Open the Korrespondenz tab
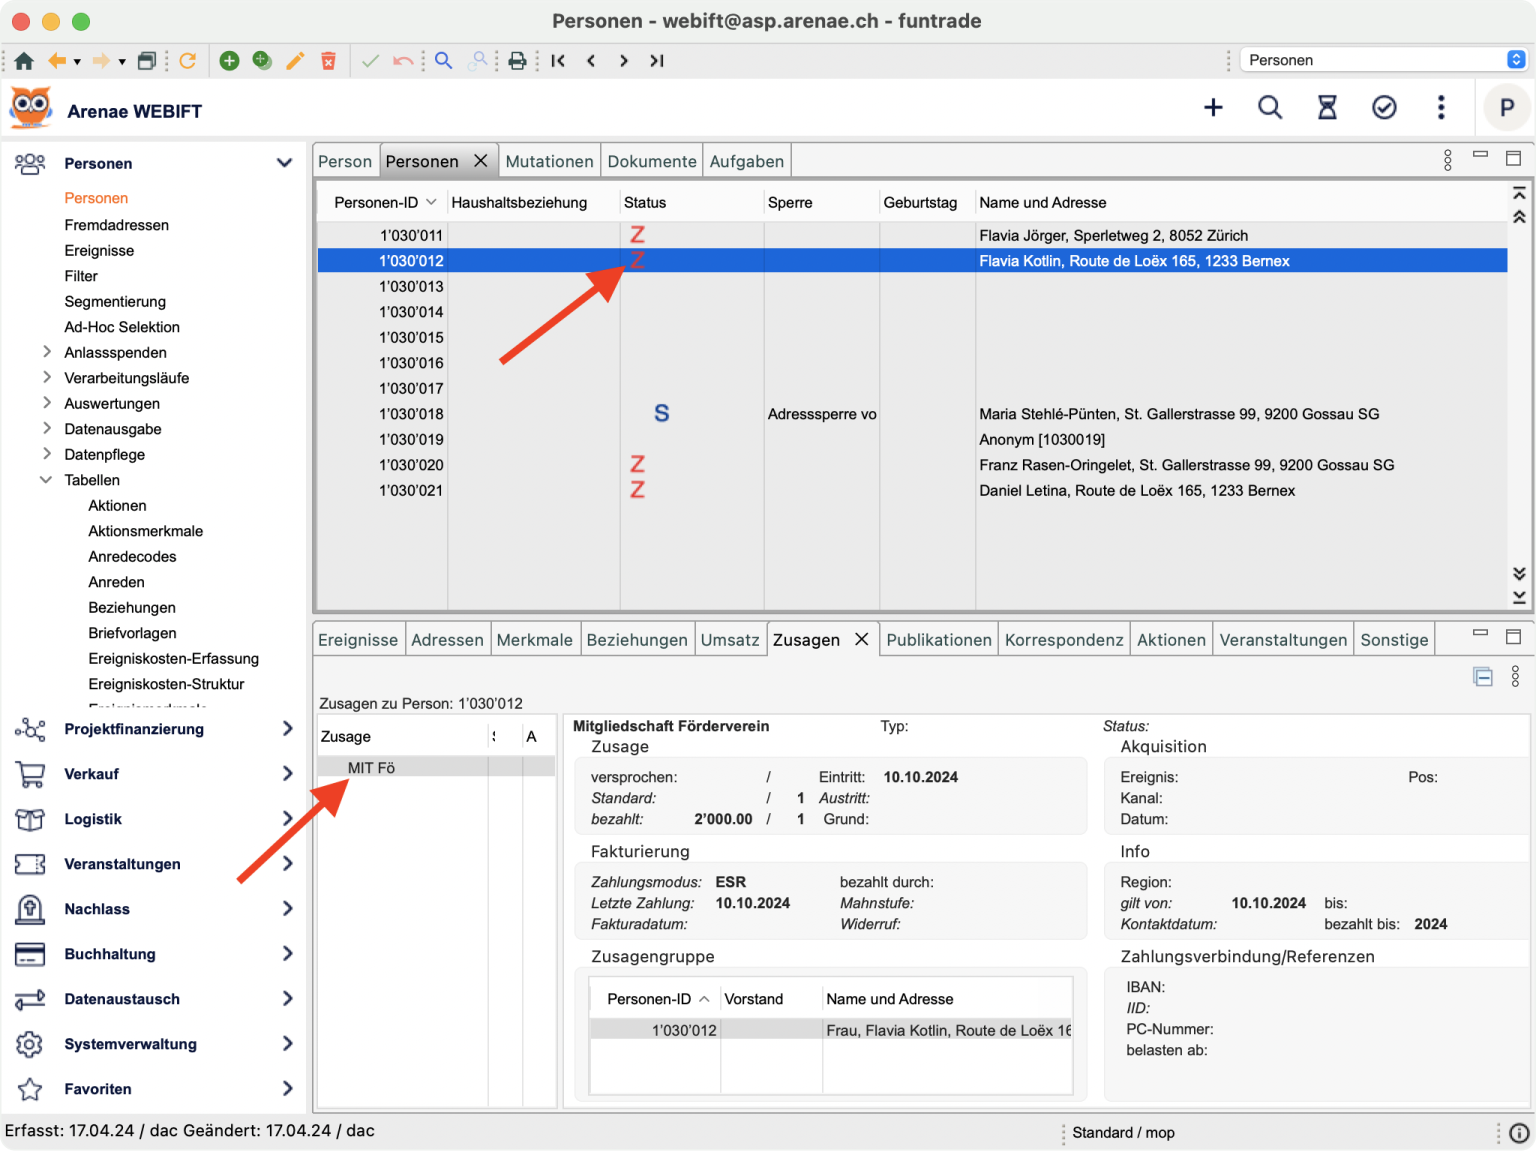Screen dimensions: 1536x1151 [x=1063, y=640]
